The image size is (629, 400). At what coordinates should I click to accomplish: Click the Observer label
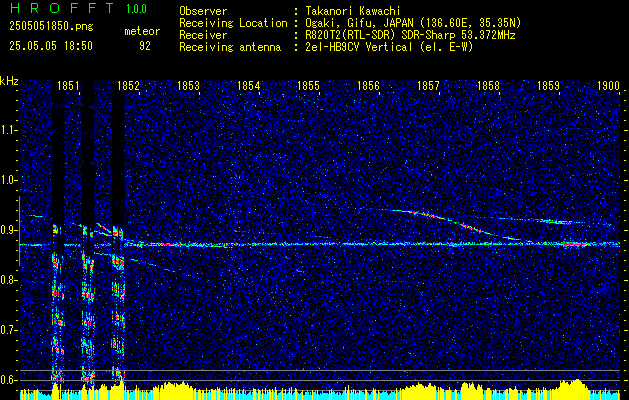(203, 11)
